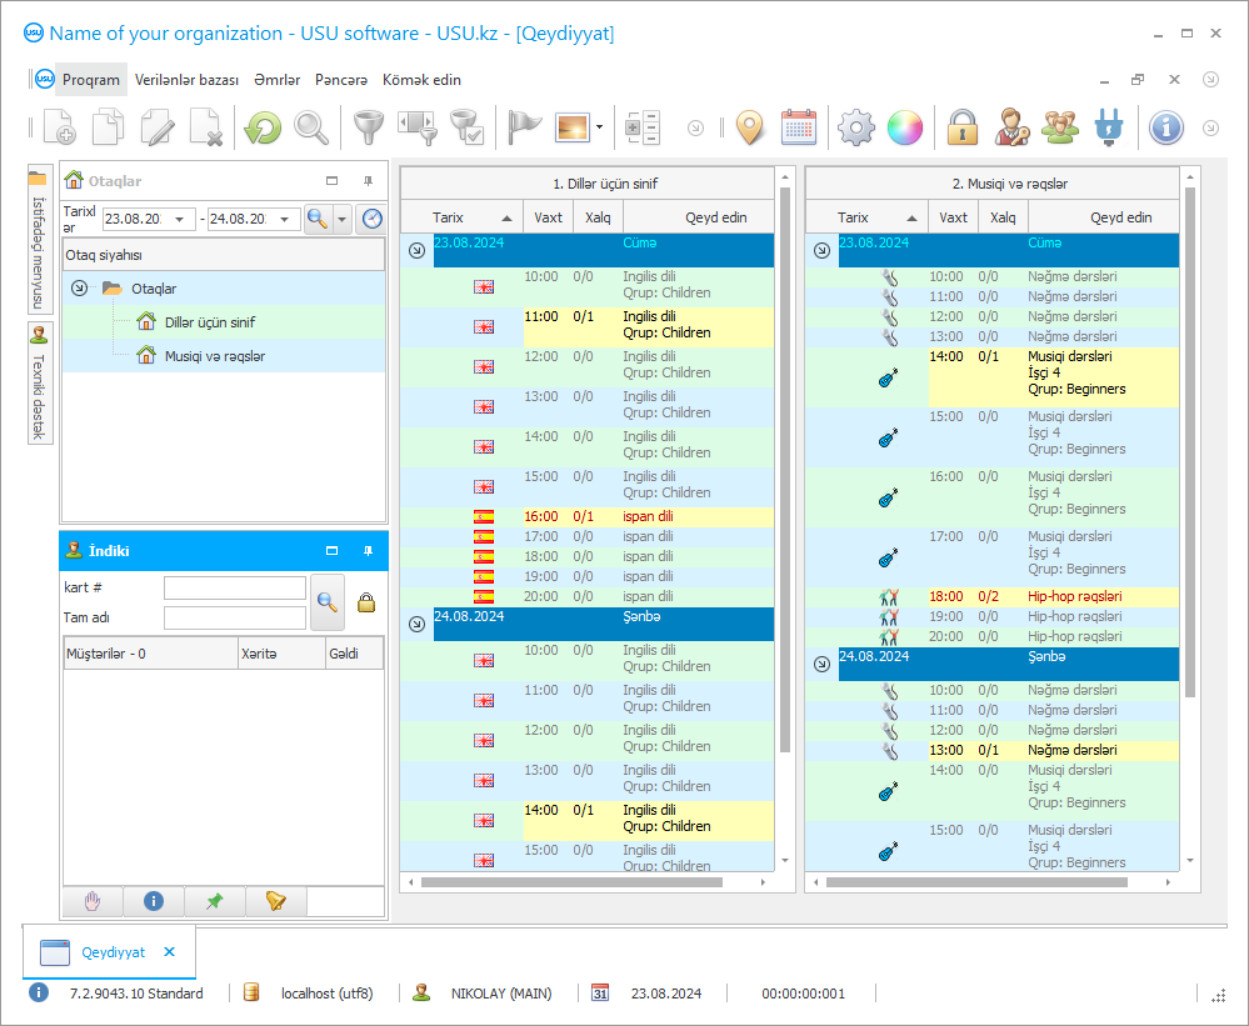Open the start date 23.08 dropdown
This screenshot has width=1249, height=1026.
coord(179,219)
